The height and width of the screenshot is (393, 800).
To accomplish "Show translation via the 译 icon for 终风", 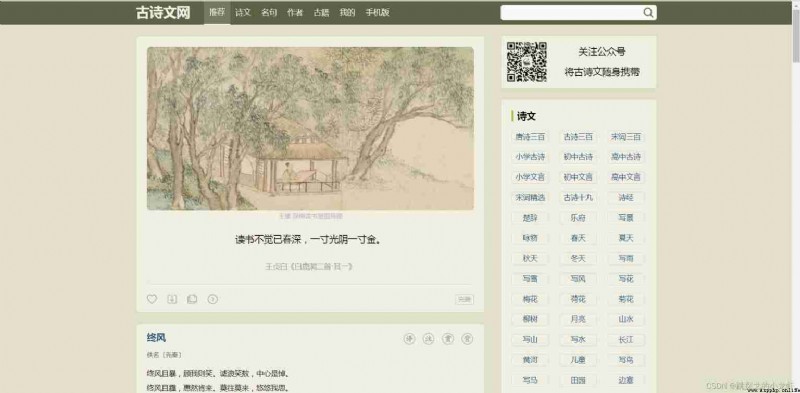I will click(409, 339).
